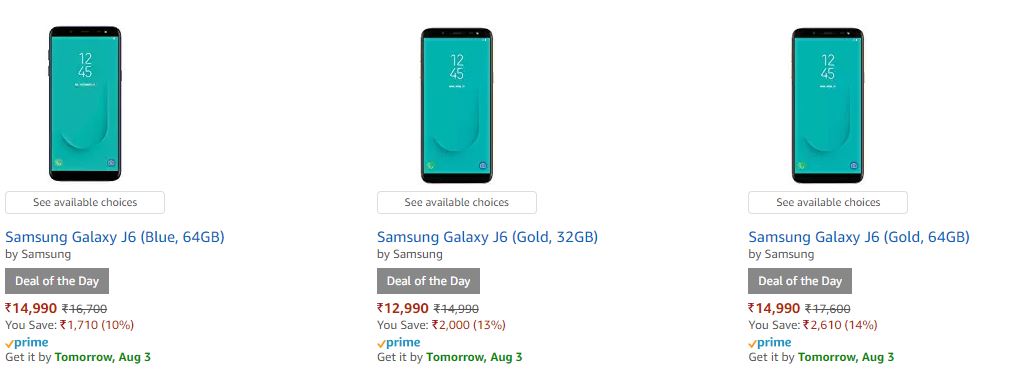Viewport: 1017px width, 374px height.
Task: Click Deal of the Day badge for Gold 32GB
Action: coord(428,281)
